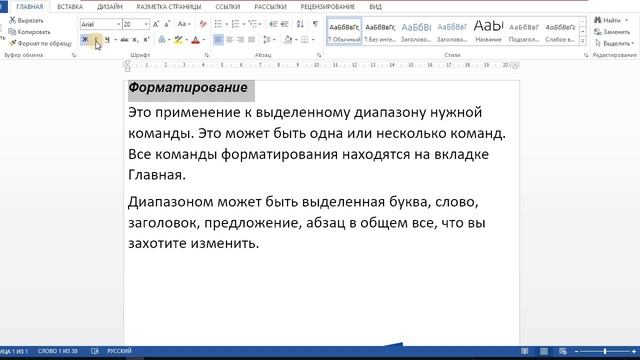Open the ВСТАВКА tab

point(70,7)
